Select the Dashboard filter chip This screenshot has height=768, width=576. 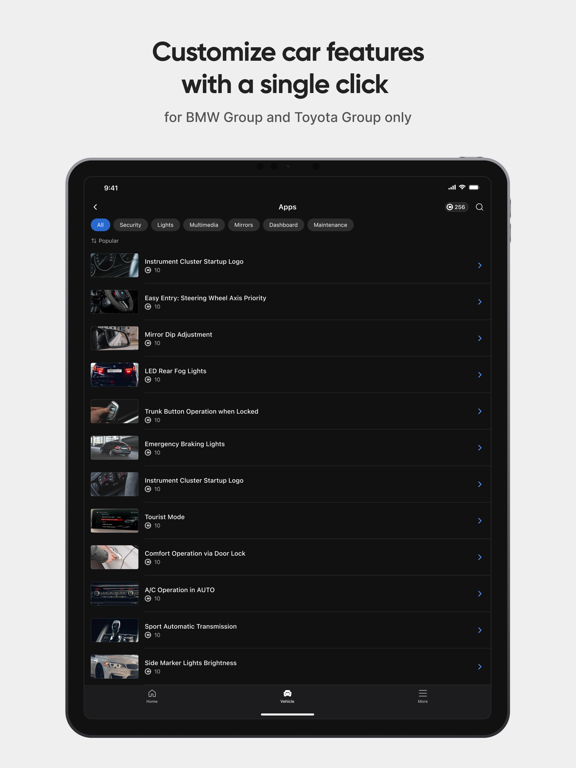click(x=284, y=225)
